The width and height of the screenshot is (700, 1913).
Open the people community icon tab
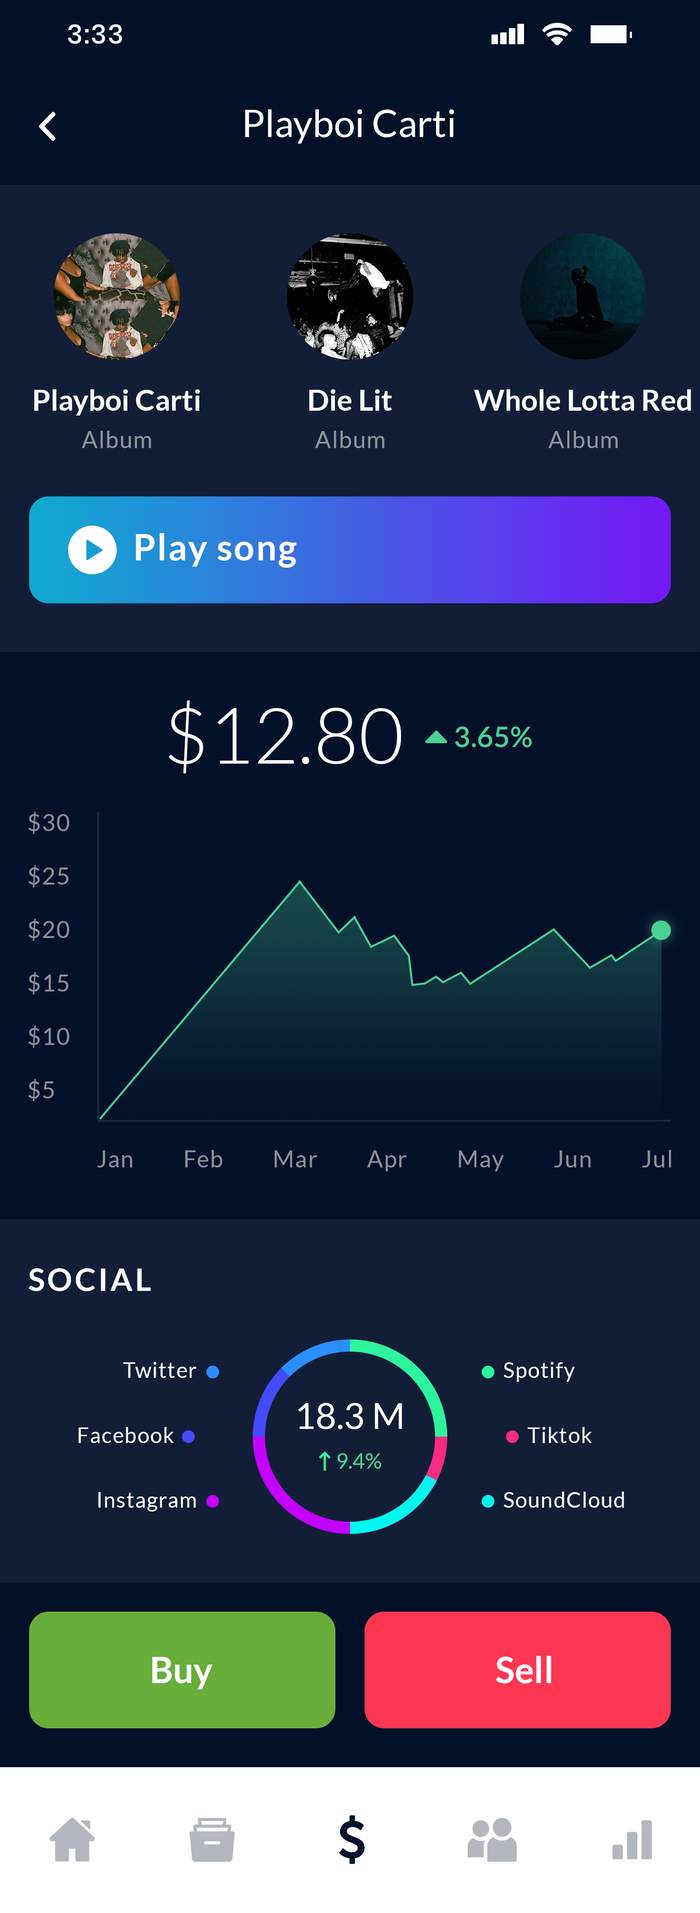492,1839
